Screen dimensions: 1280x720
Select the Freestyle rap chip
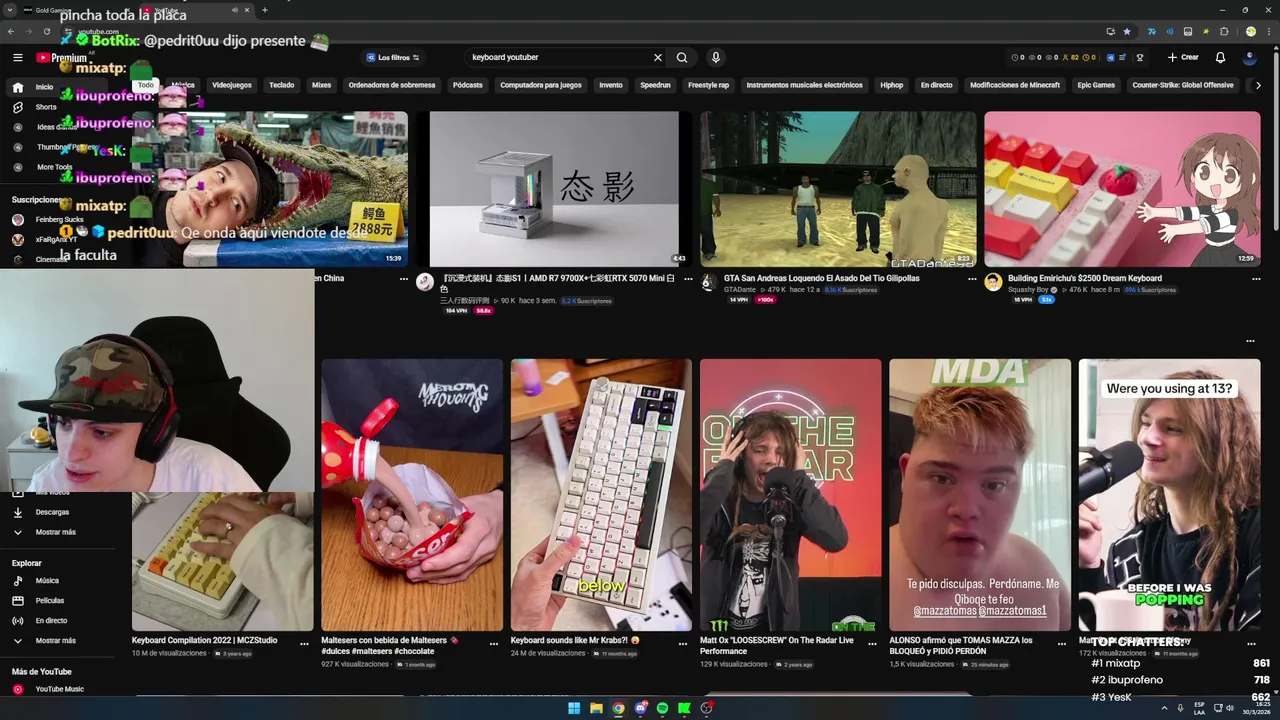[709, 85]
